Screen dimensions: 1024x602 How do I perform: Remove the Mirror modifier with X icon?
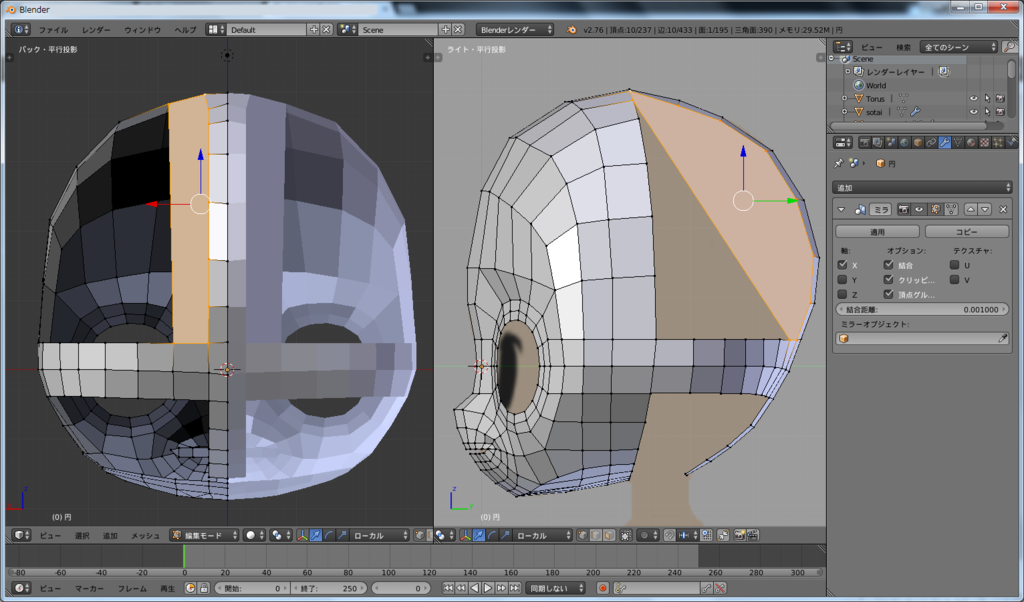pyautogui.click(x=1003, y=209)
